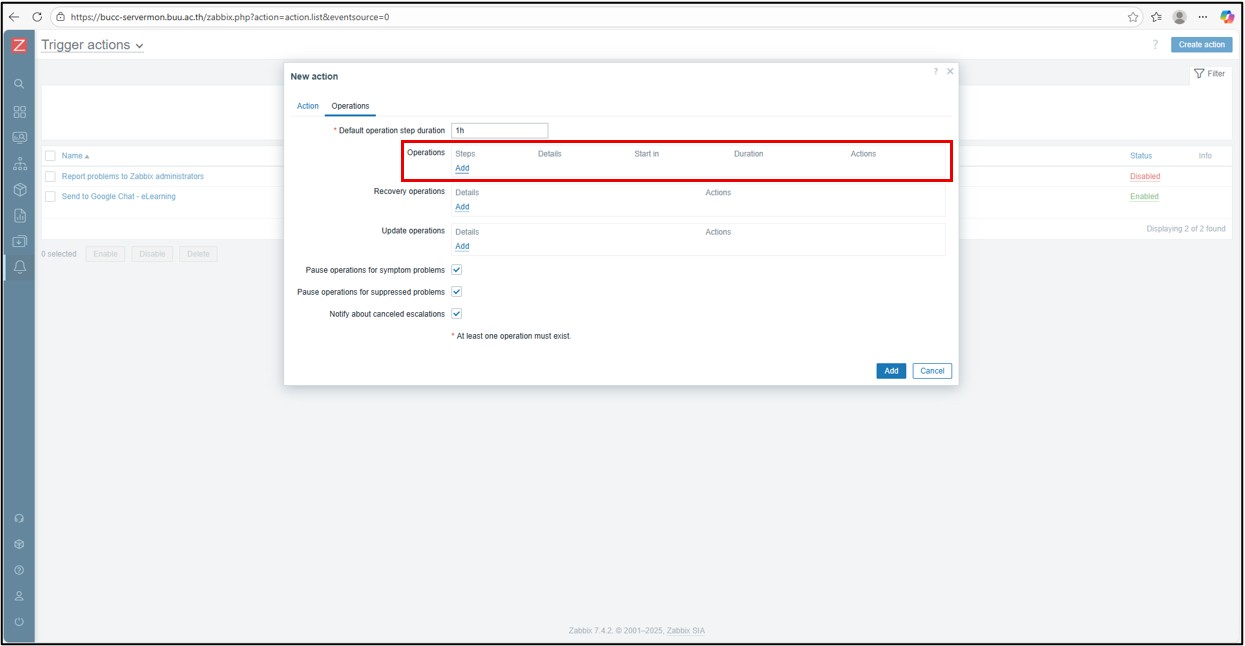Open the Filter panel expander
The height and width of the screenshot is (646, 1245).
tap(1210, 73)
